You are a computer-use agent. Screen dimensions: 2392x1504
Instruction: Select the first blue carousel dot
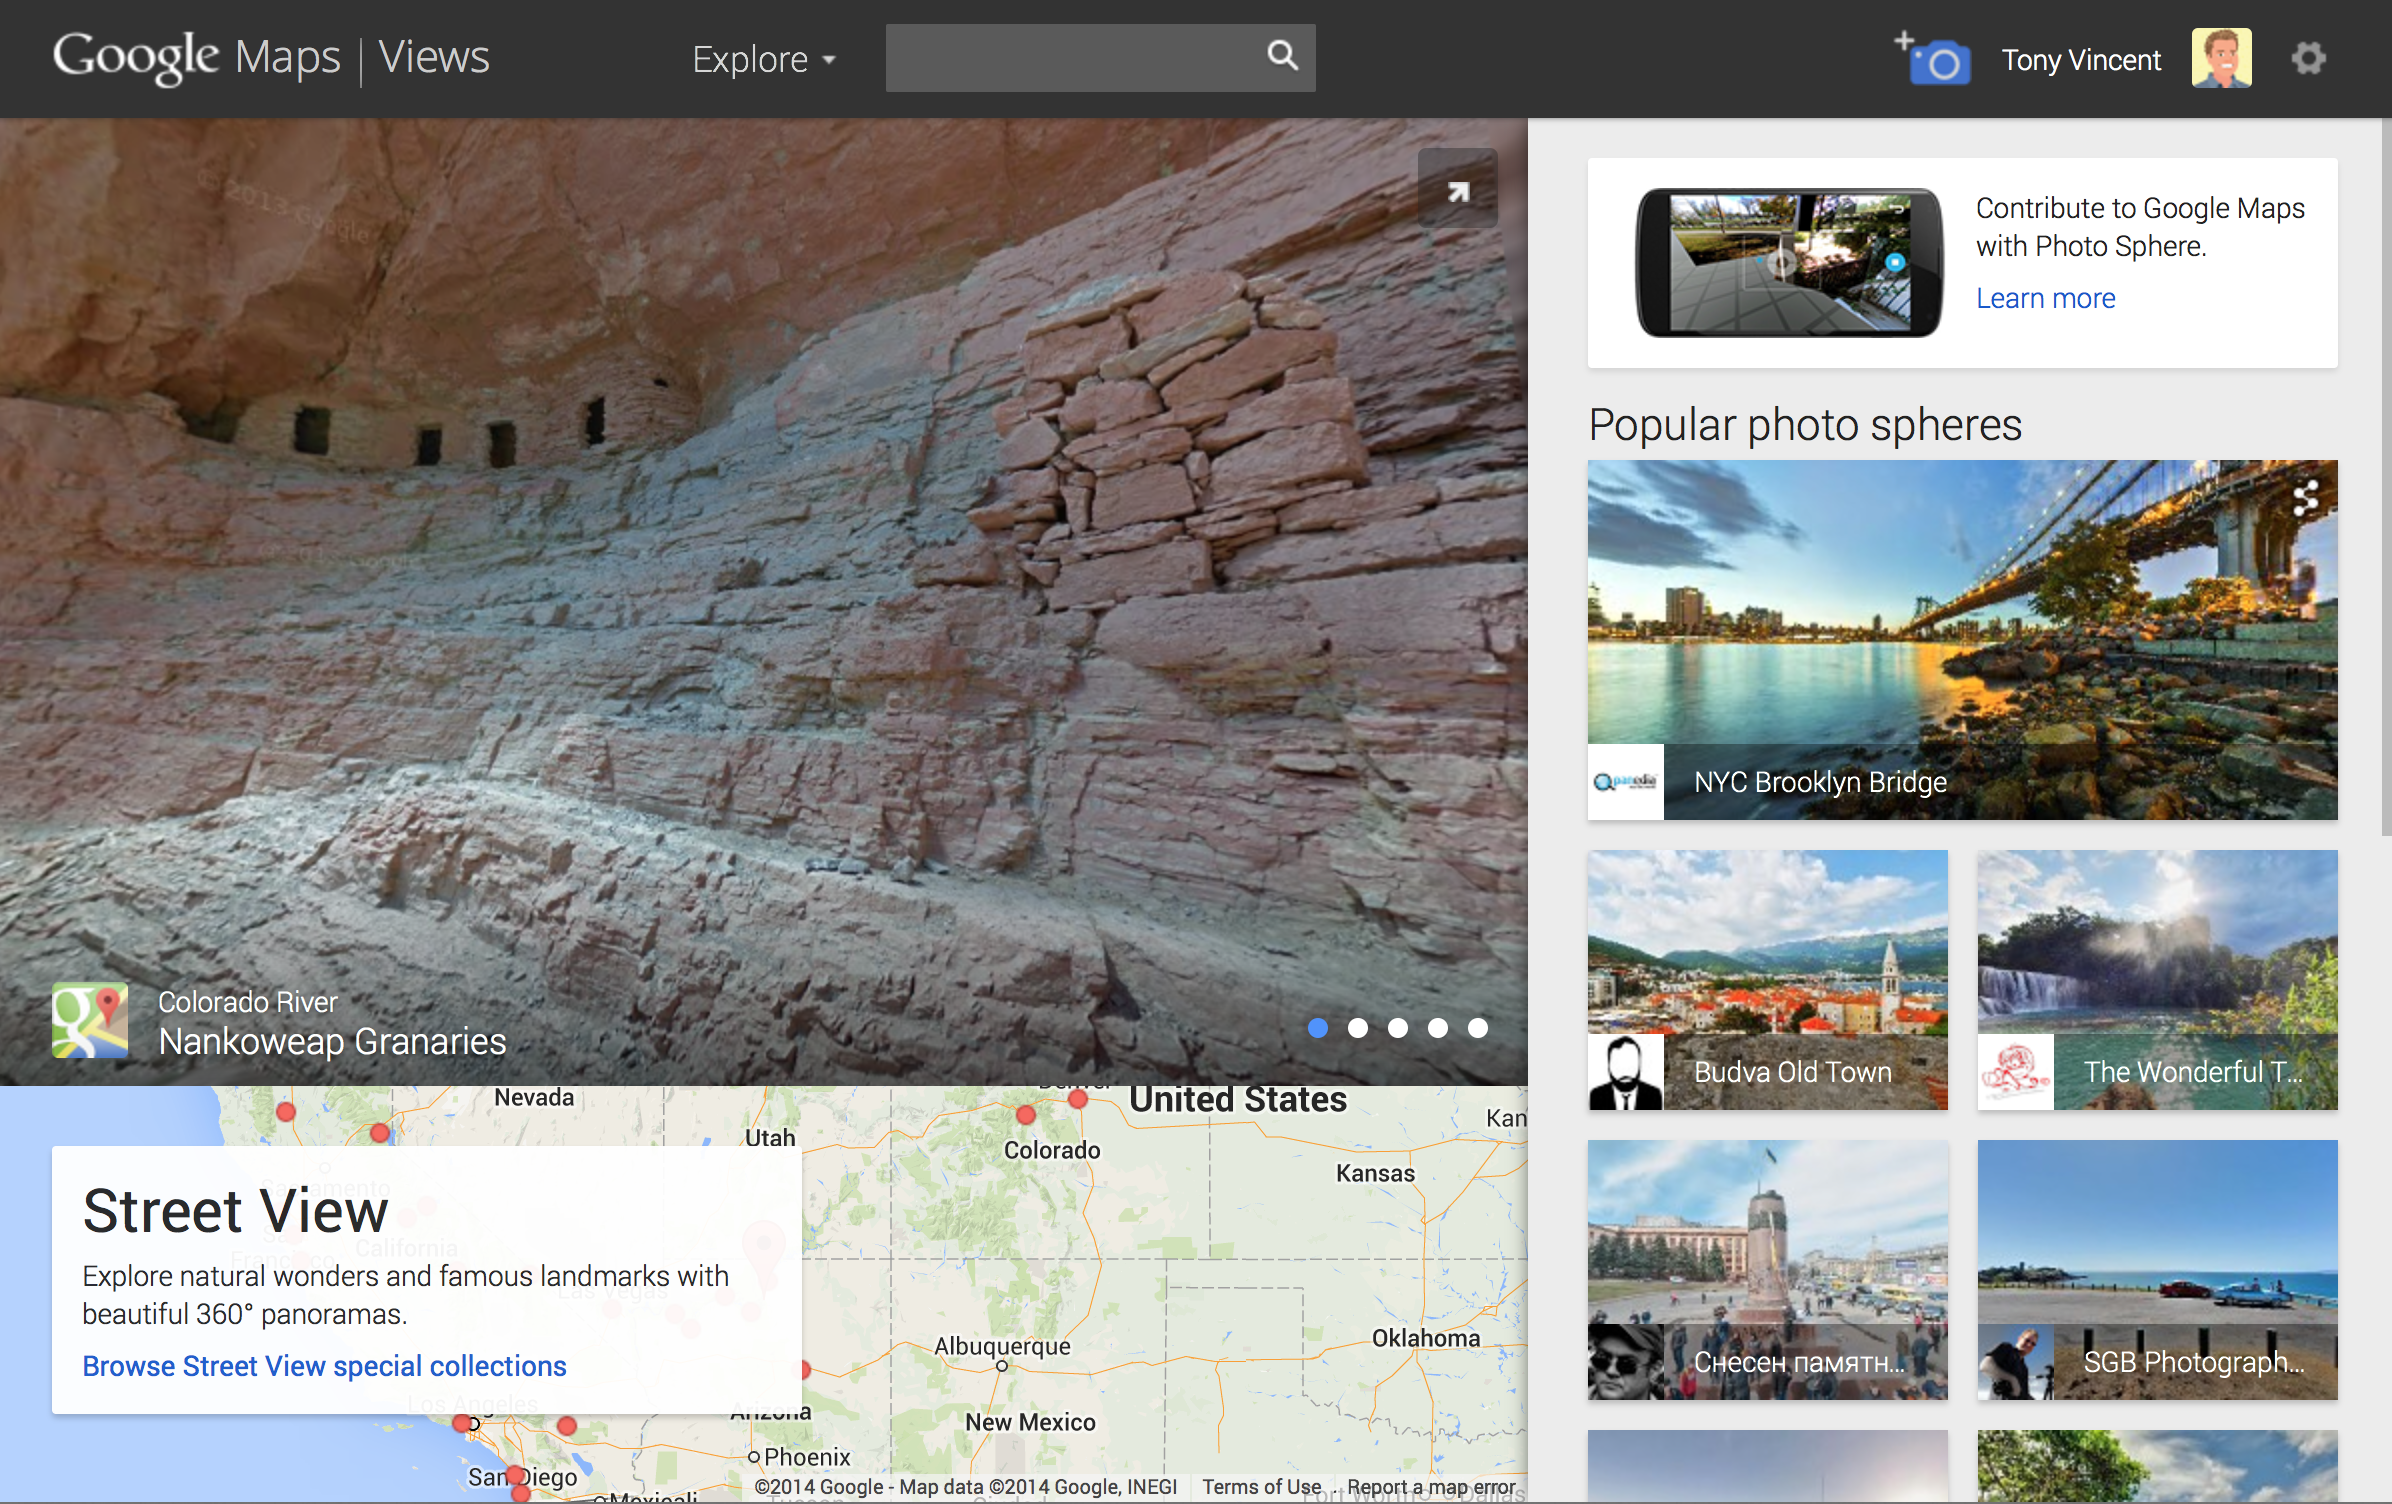point(1318,1028)
